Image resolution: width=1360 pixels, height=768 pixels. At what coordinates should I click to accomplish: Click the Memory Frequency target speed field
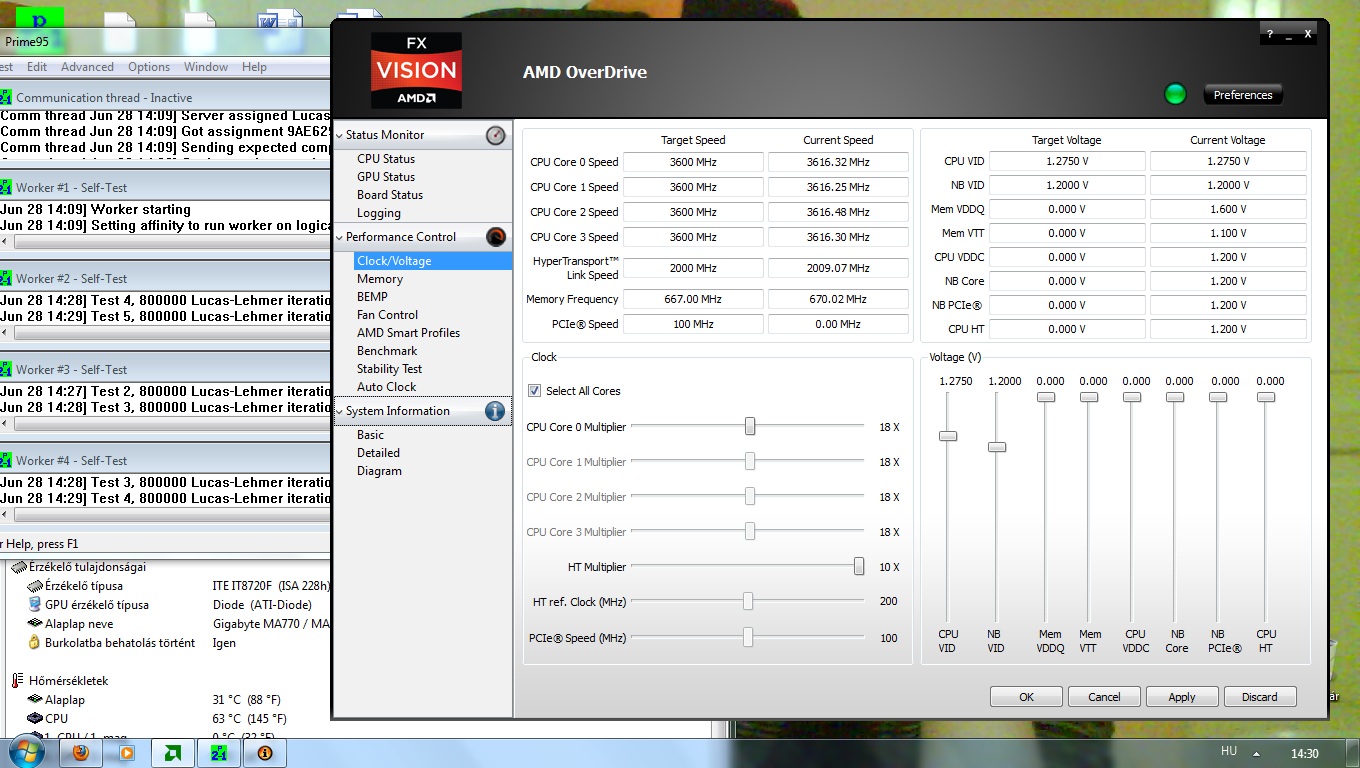pyautogui.click(x=693, y=299)
